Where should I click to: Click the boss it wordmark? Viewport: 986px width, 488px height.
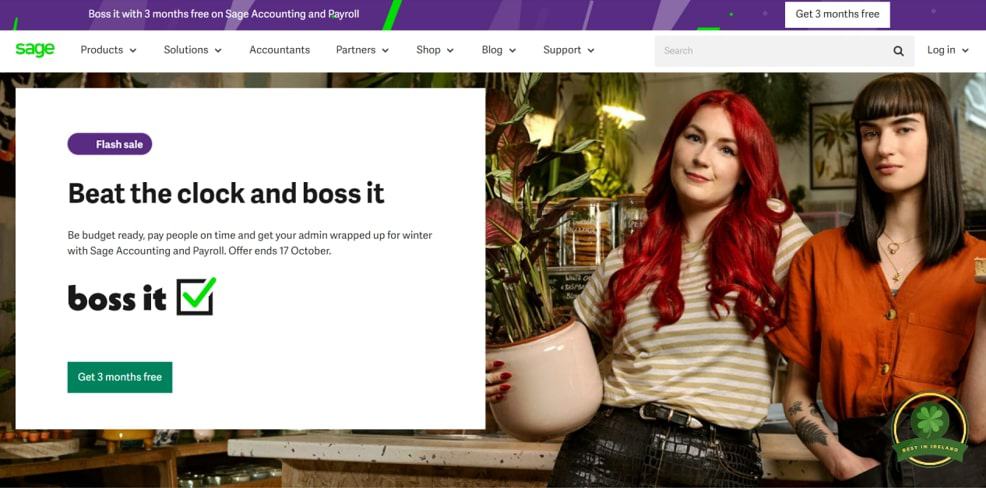click(117, 297)
